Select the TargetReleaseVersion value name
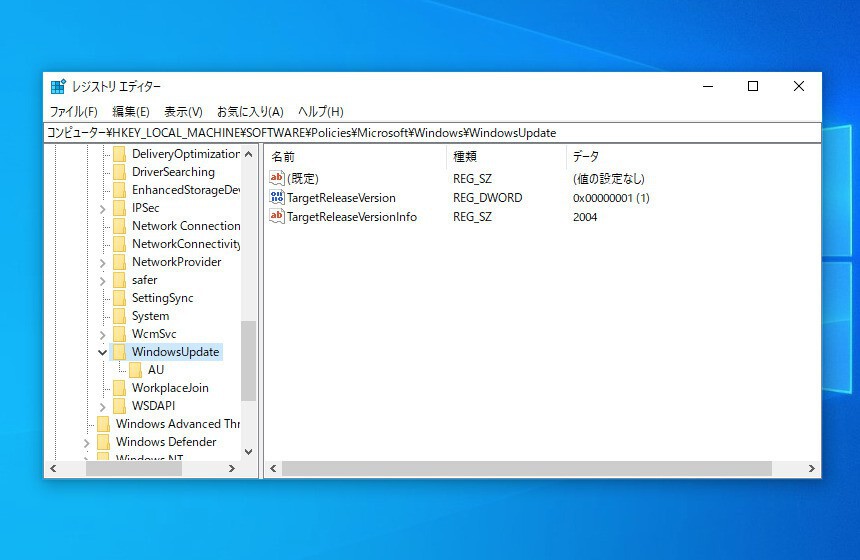Screen dimensions: 860x560 click(x=341, y=198)
